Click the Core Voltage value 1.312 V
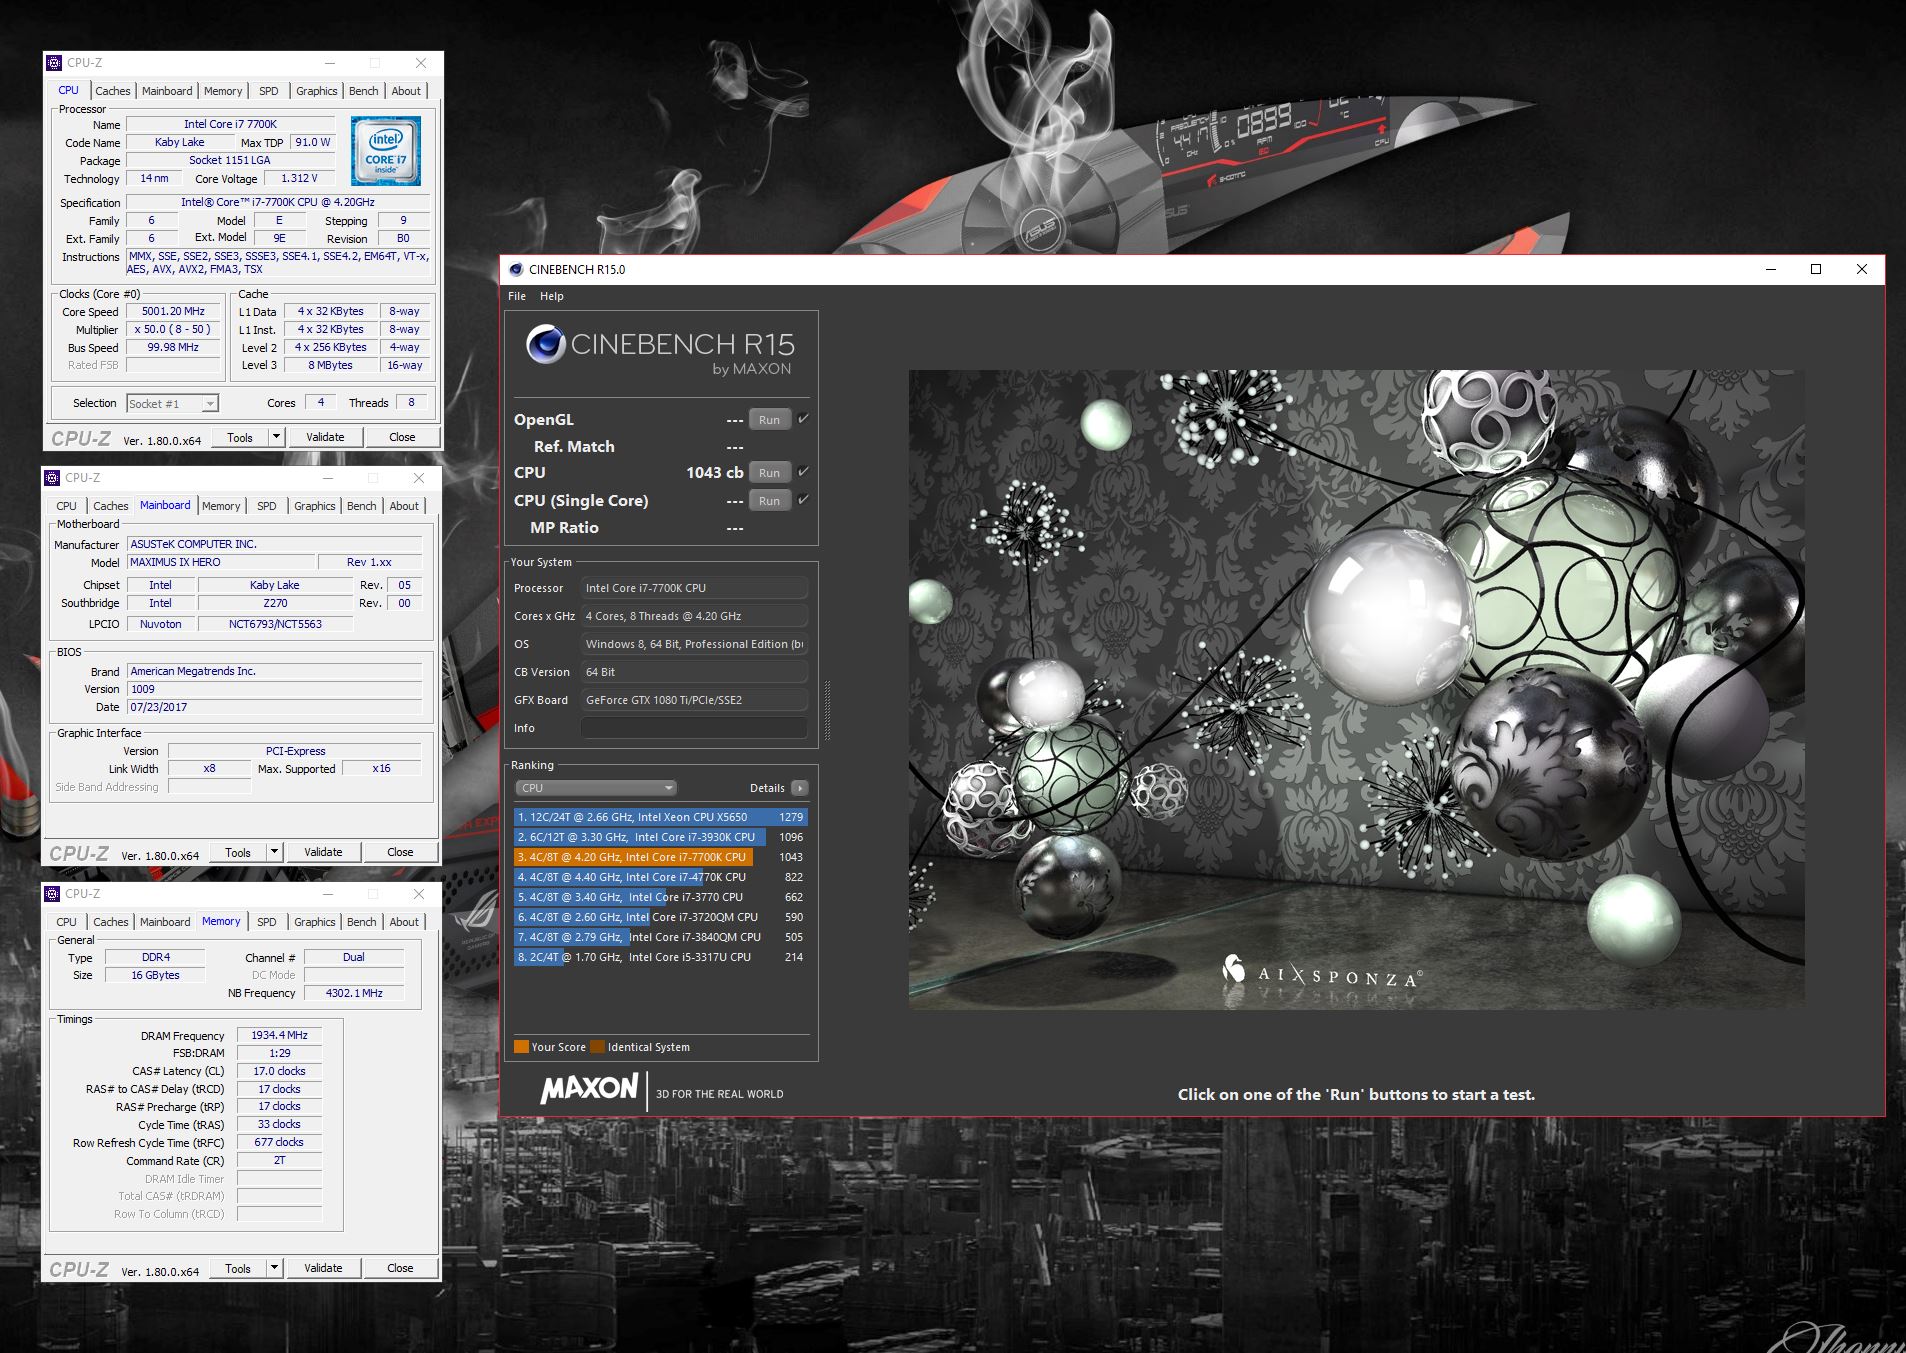Screen dimensions: 1906x1353 click(x=299, y=178)
